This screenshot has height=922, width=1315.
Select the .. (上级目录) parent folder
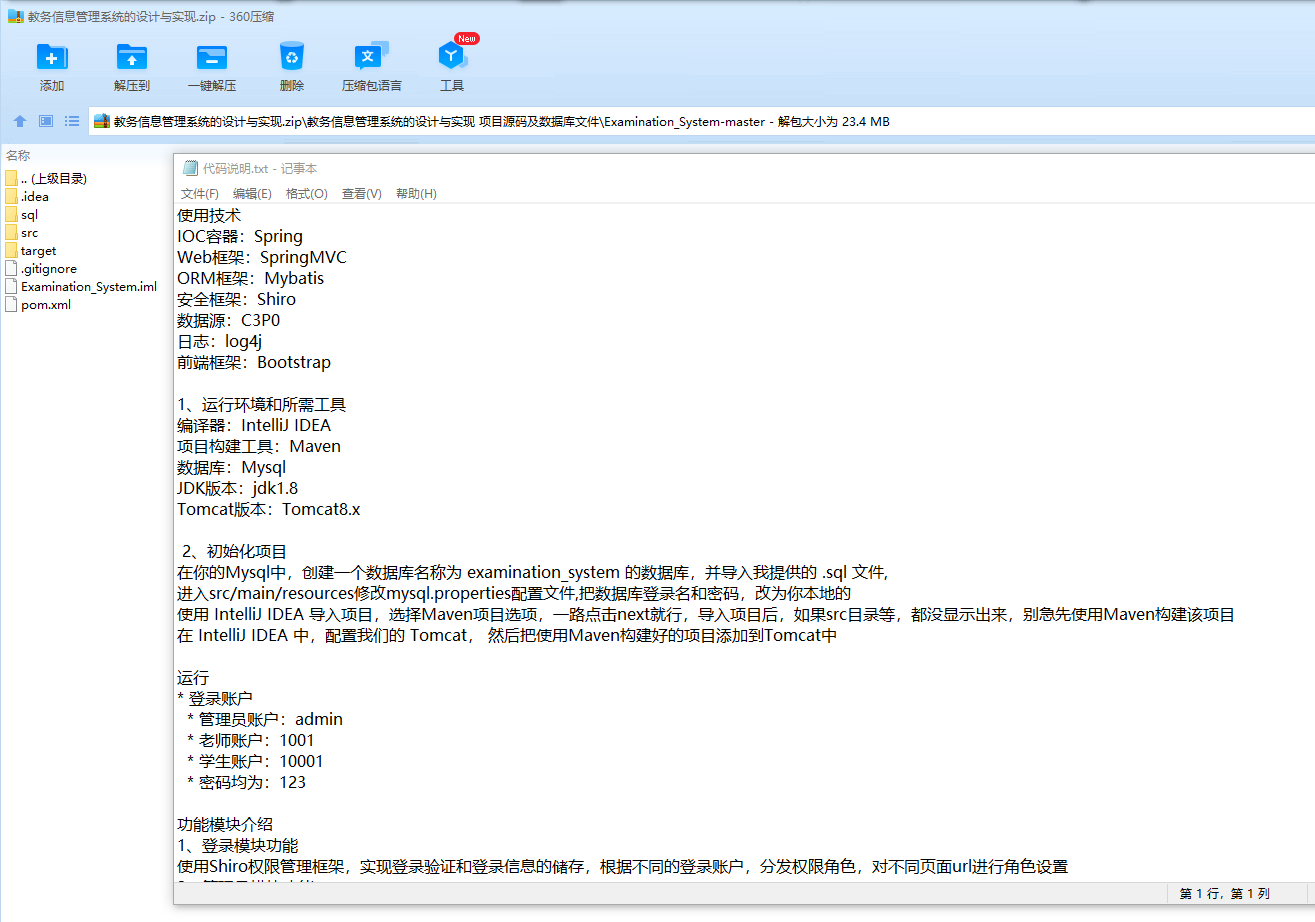(46, 179)
